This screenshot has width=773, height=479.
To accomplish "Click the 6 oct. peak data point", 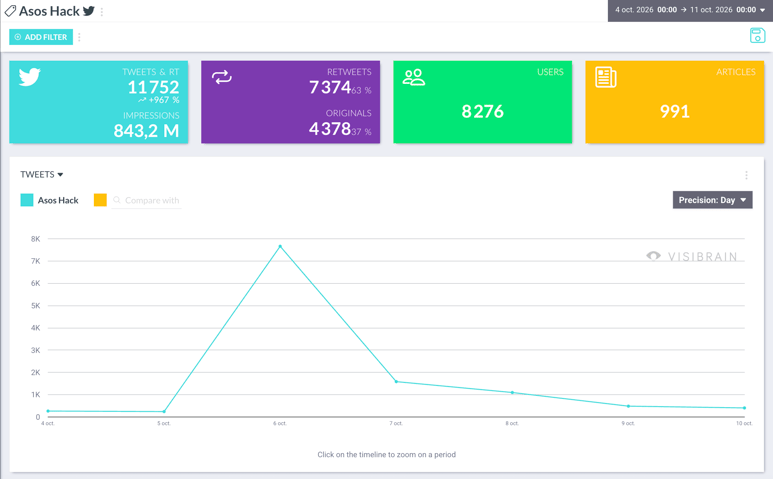I will (280, 246).
